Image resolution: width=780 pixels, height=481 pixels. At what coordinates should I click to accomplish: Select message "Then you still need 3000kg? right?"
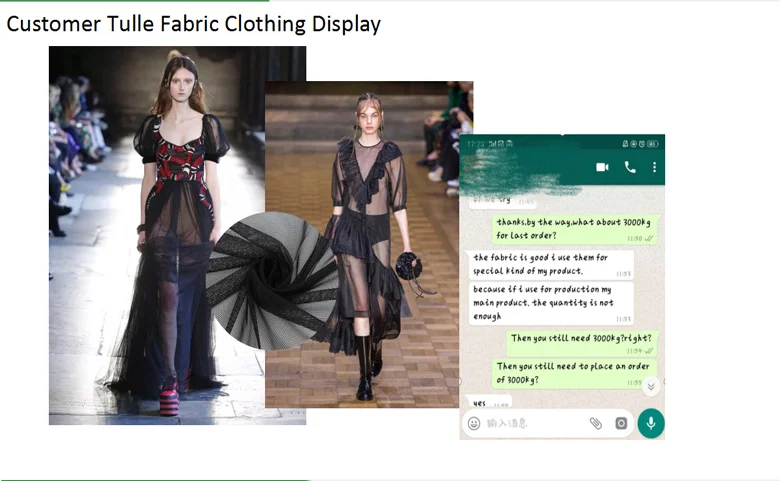(581, 341)
